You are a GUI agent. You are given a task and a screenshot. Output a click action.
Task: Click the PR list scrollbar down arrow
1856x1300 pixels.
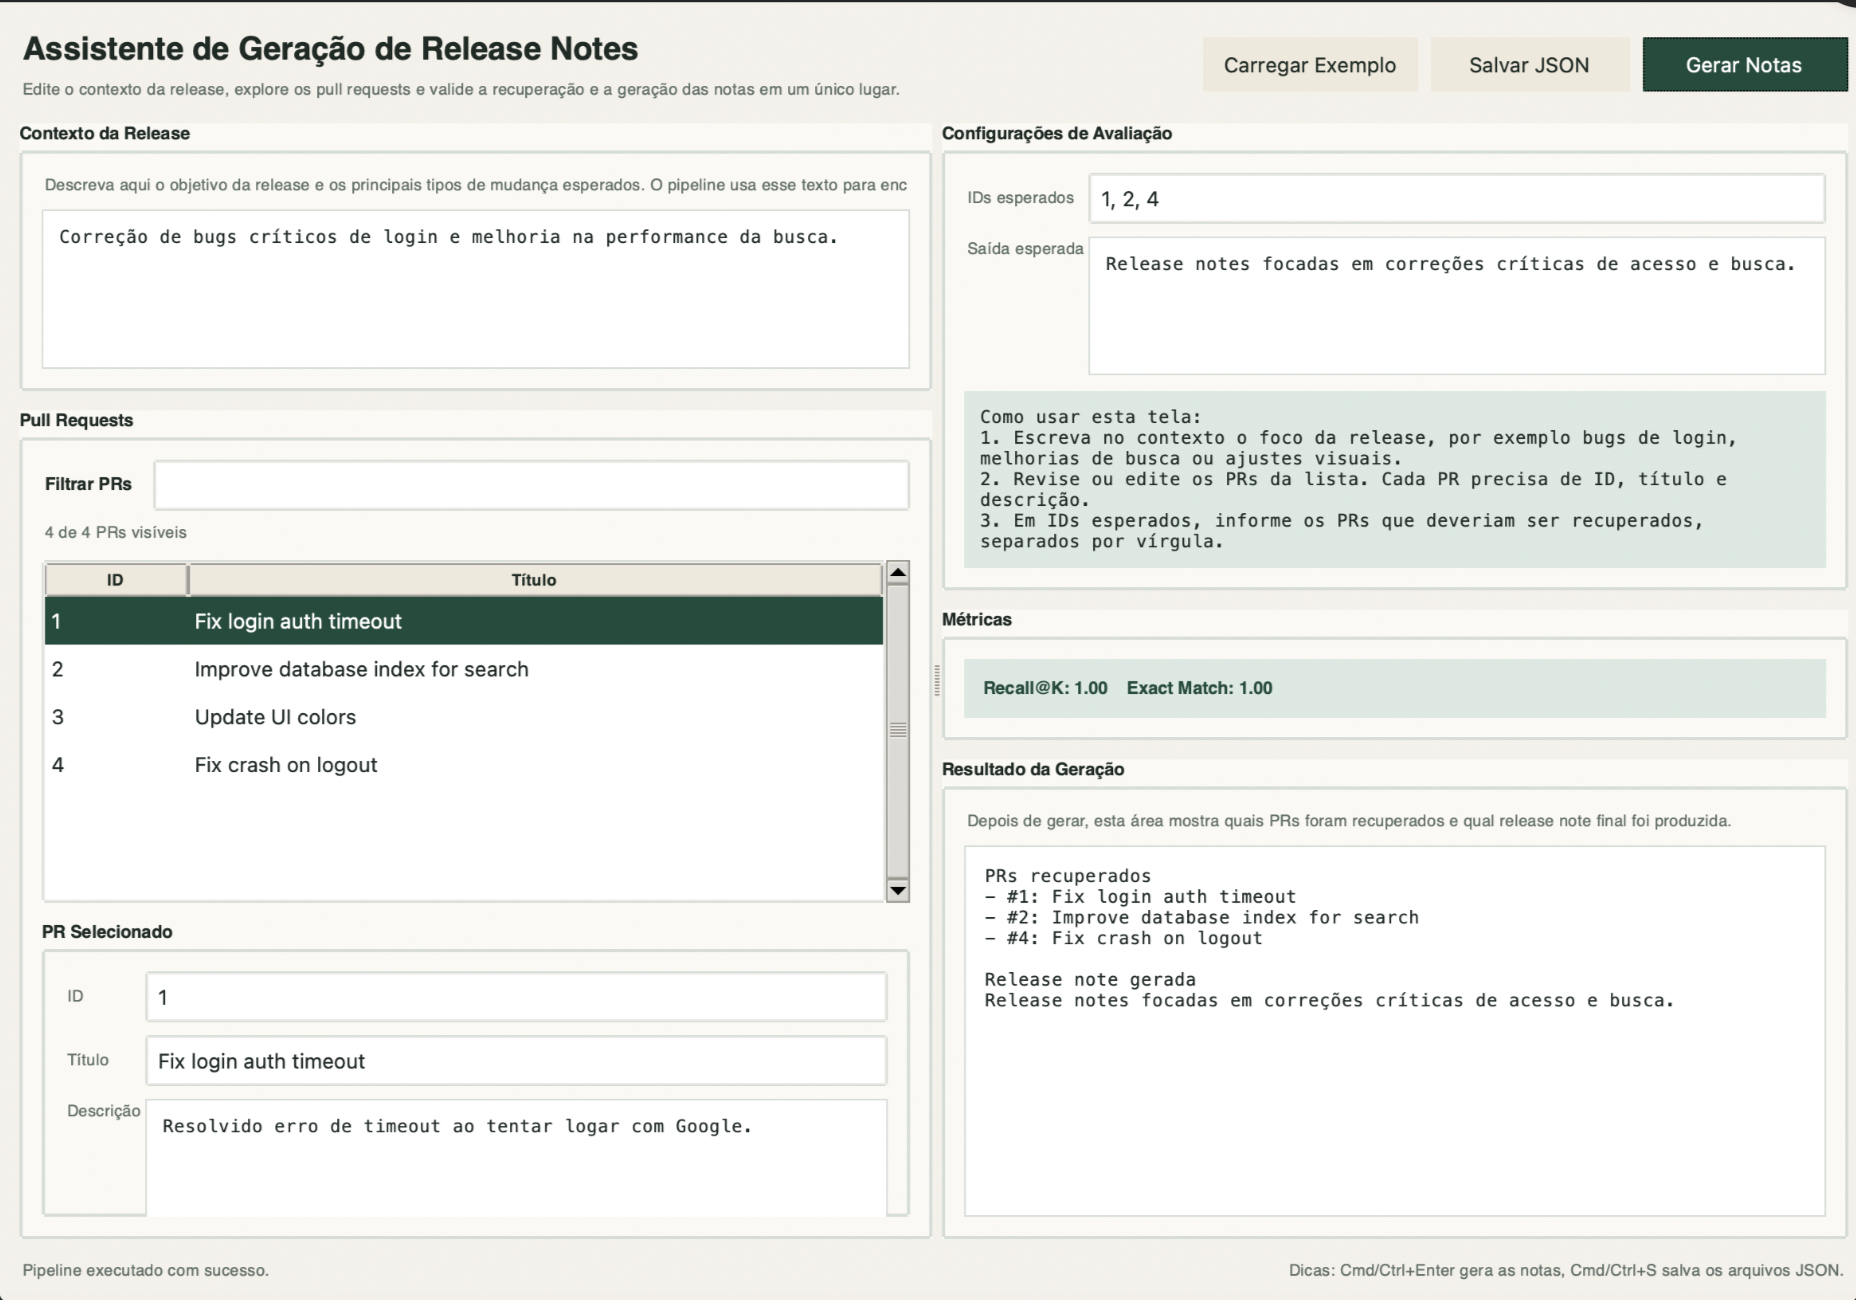898,890
